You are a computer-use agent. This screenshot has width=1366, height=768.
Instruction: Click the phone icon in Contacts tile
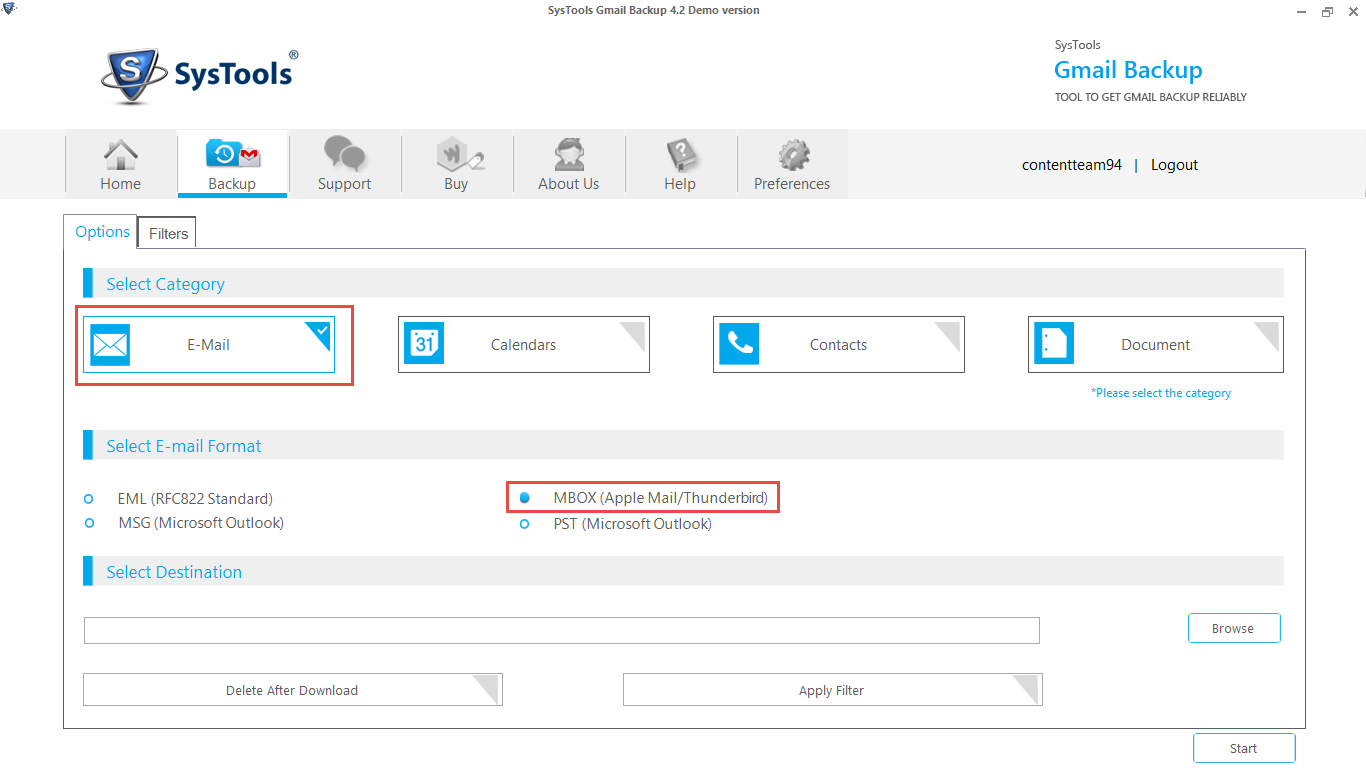740,344
